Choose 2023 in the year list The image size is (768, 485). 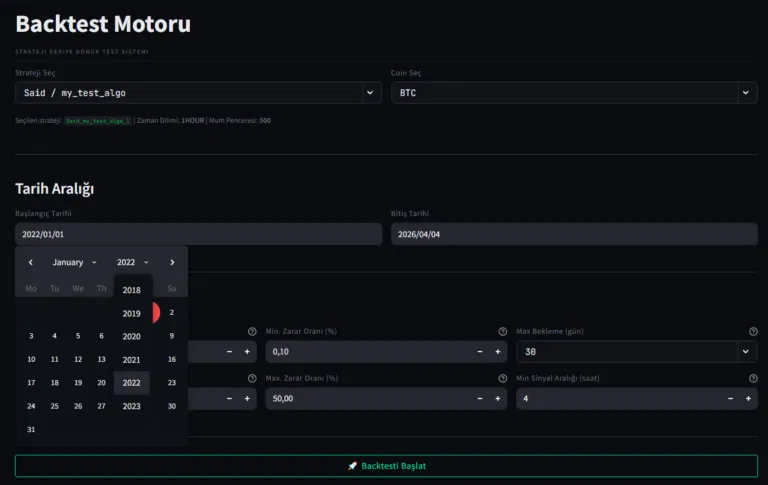131,406
